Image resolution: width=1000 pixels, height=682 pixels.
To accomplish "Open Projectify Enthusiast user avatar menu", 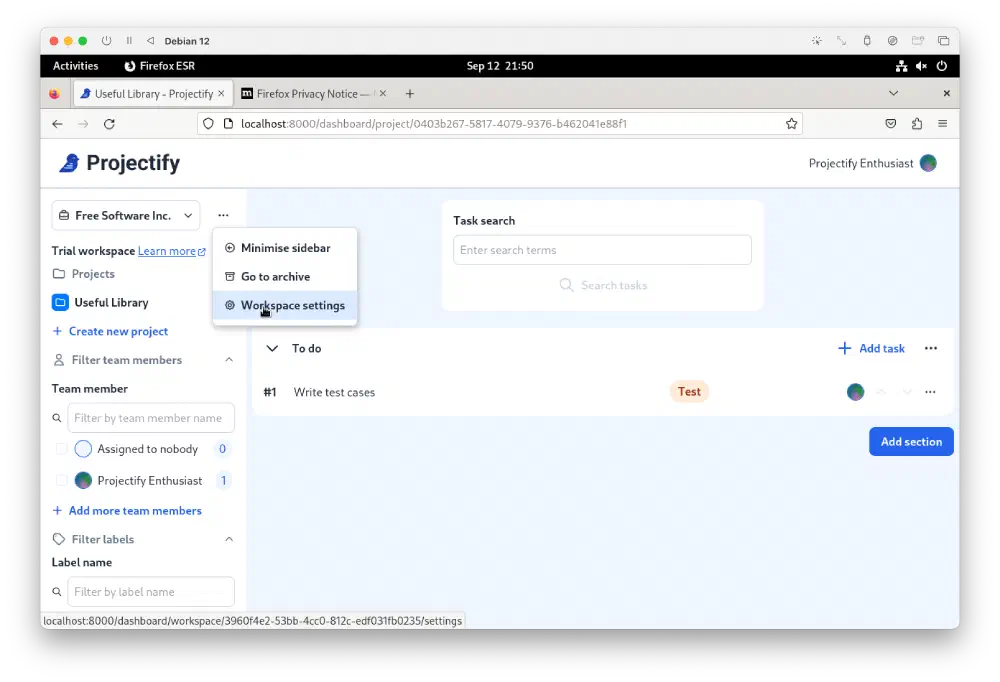I will click(928, 163).
